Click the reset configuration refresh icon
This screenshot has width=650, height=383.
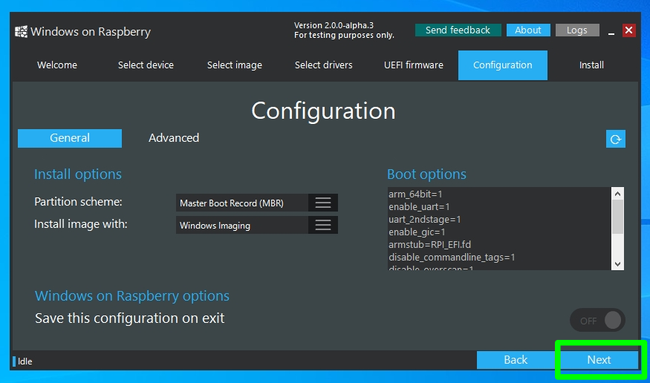tap(616, 139)
